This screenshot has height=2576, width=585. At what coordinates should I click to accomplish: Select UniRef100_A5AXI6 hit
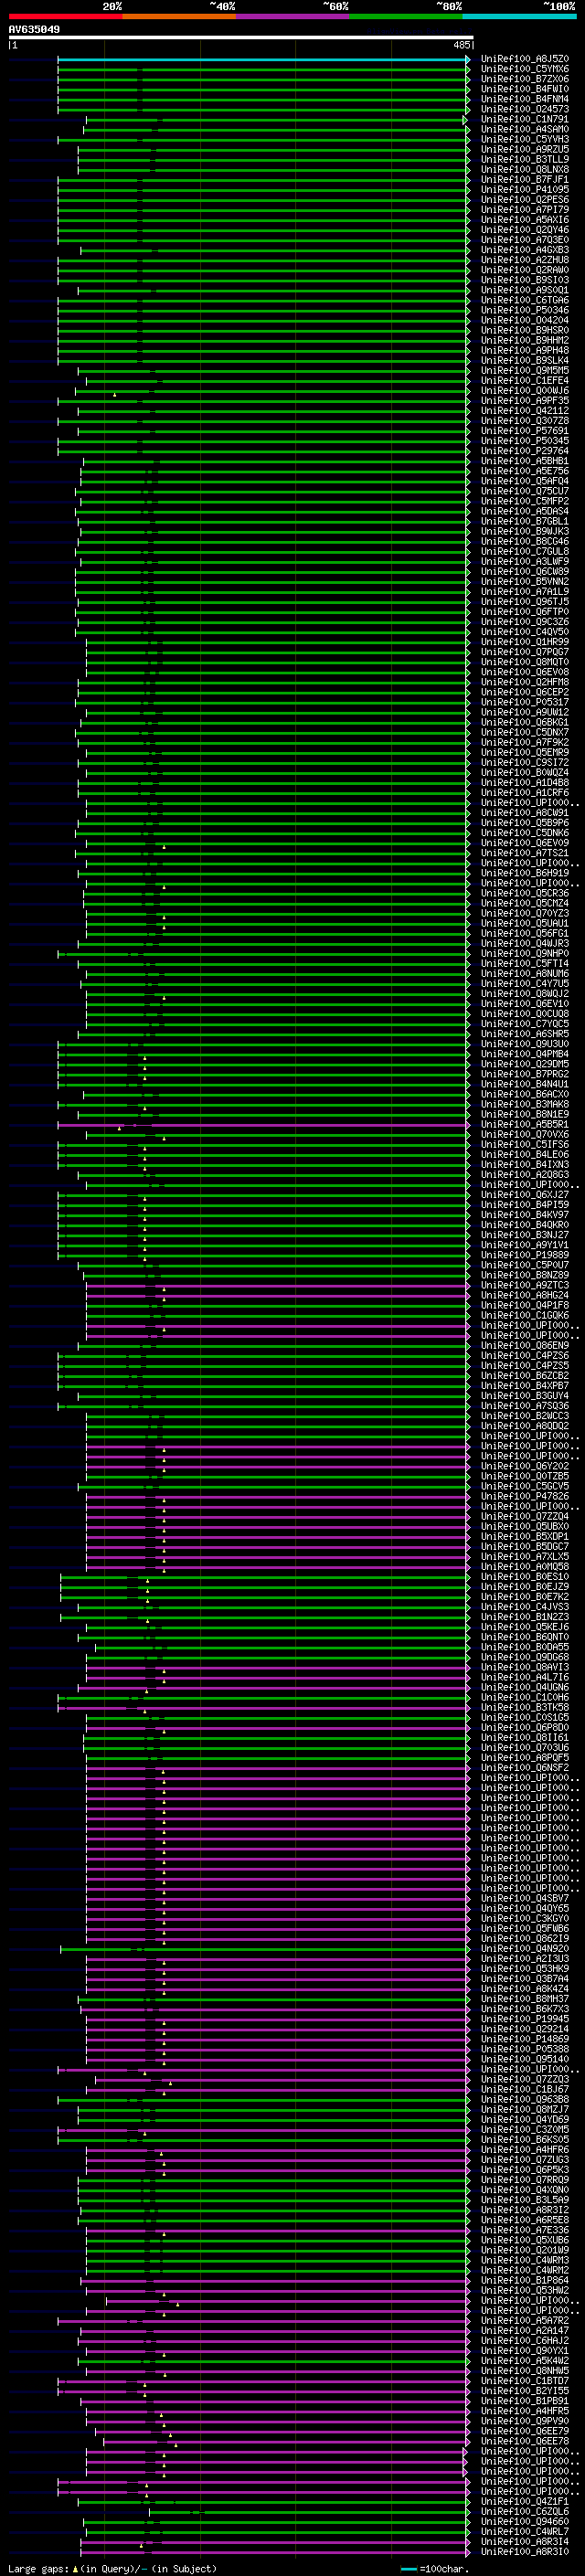pos(525,220)
